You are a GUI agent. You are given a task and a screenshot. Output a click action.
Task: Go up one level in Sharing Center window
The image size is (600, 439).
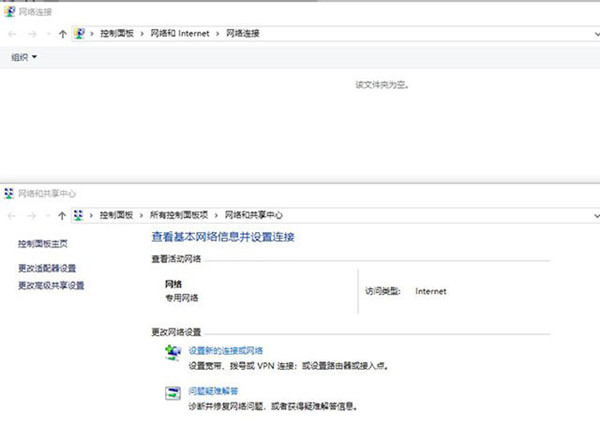(x=62, y=216)
